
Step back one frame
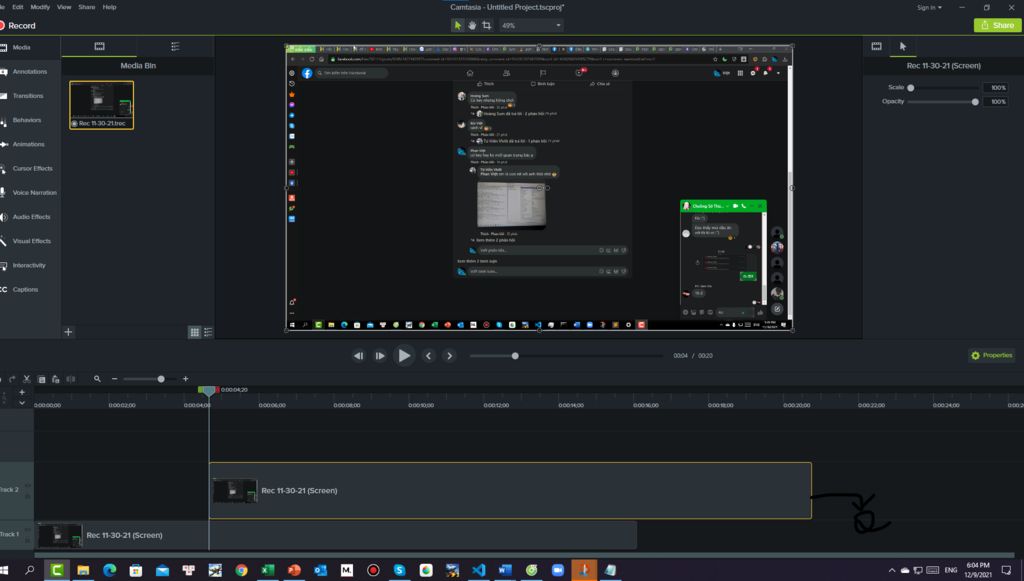(x=358, y=356)
